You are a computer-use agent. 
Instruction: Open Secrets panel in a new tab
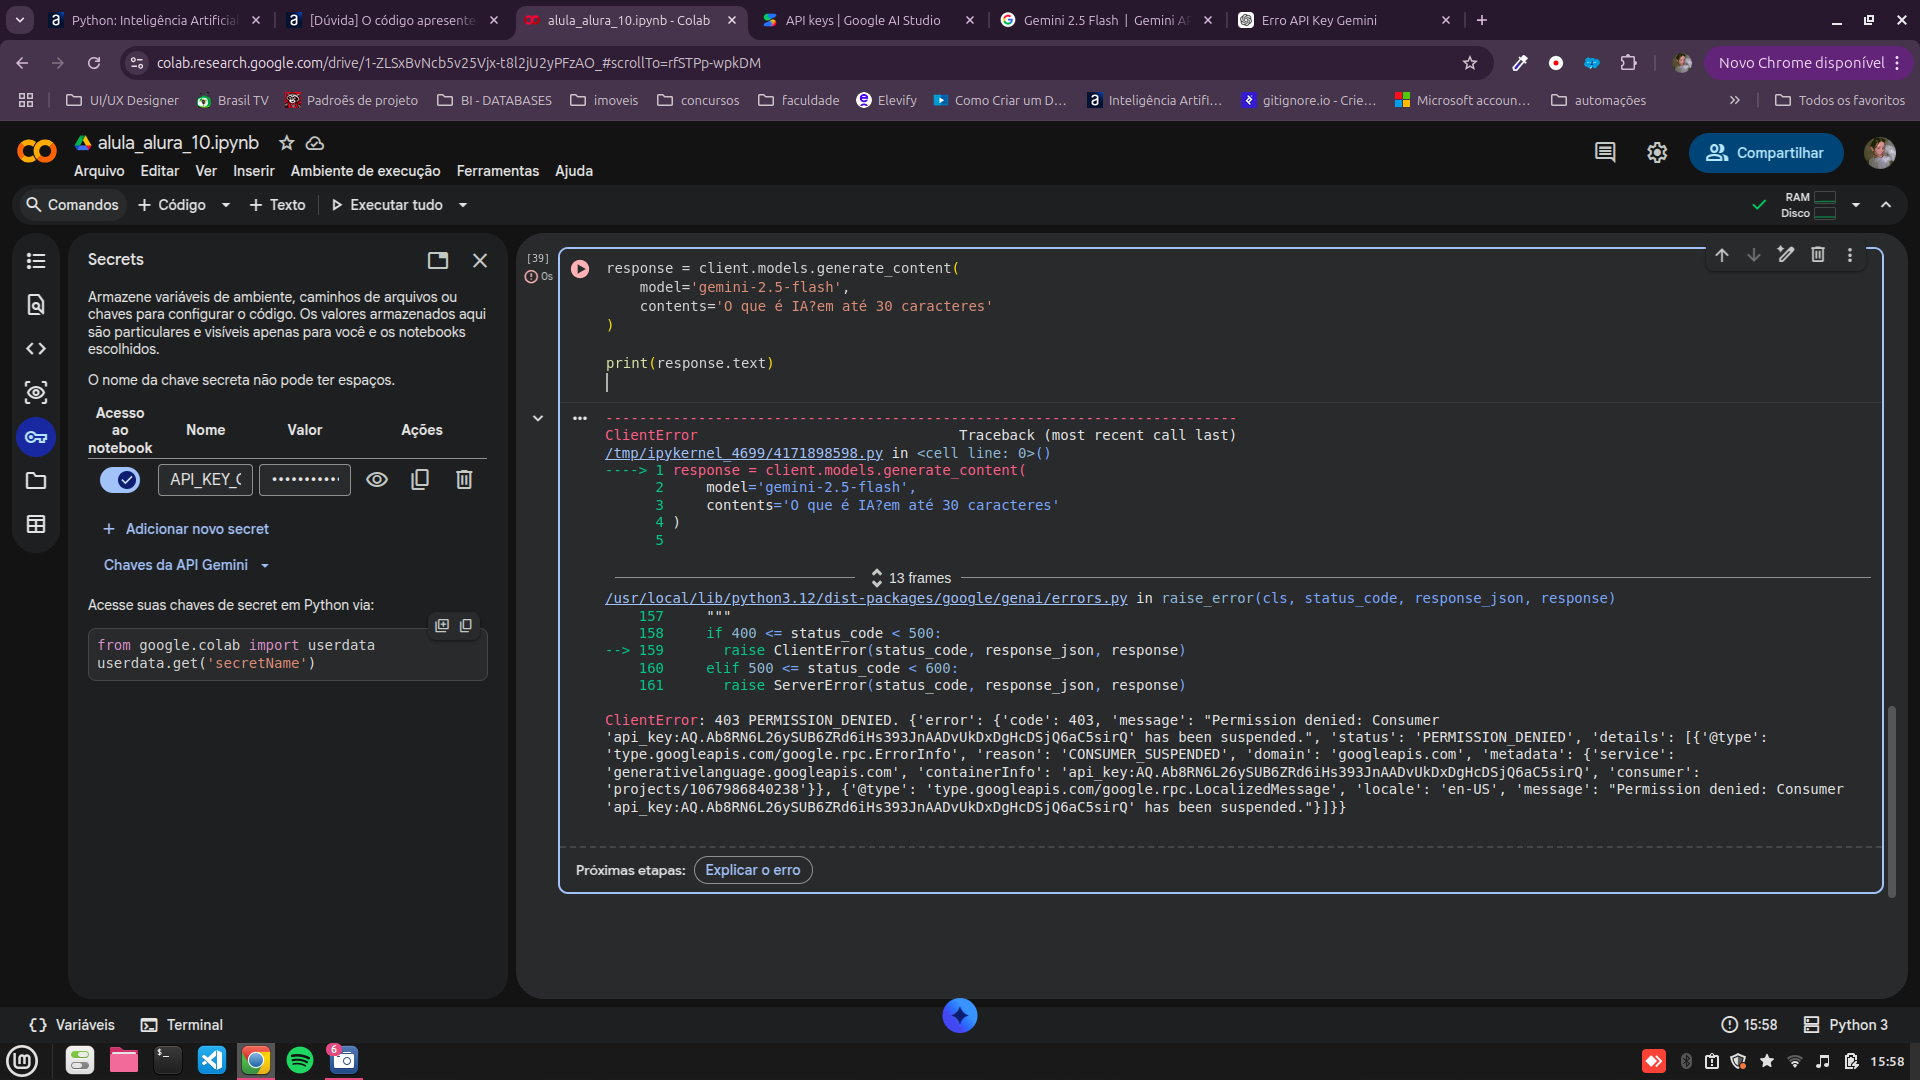tap(438, 260)
